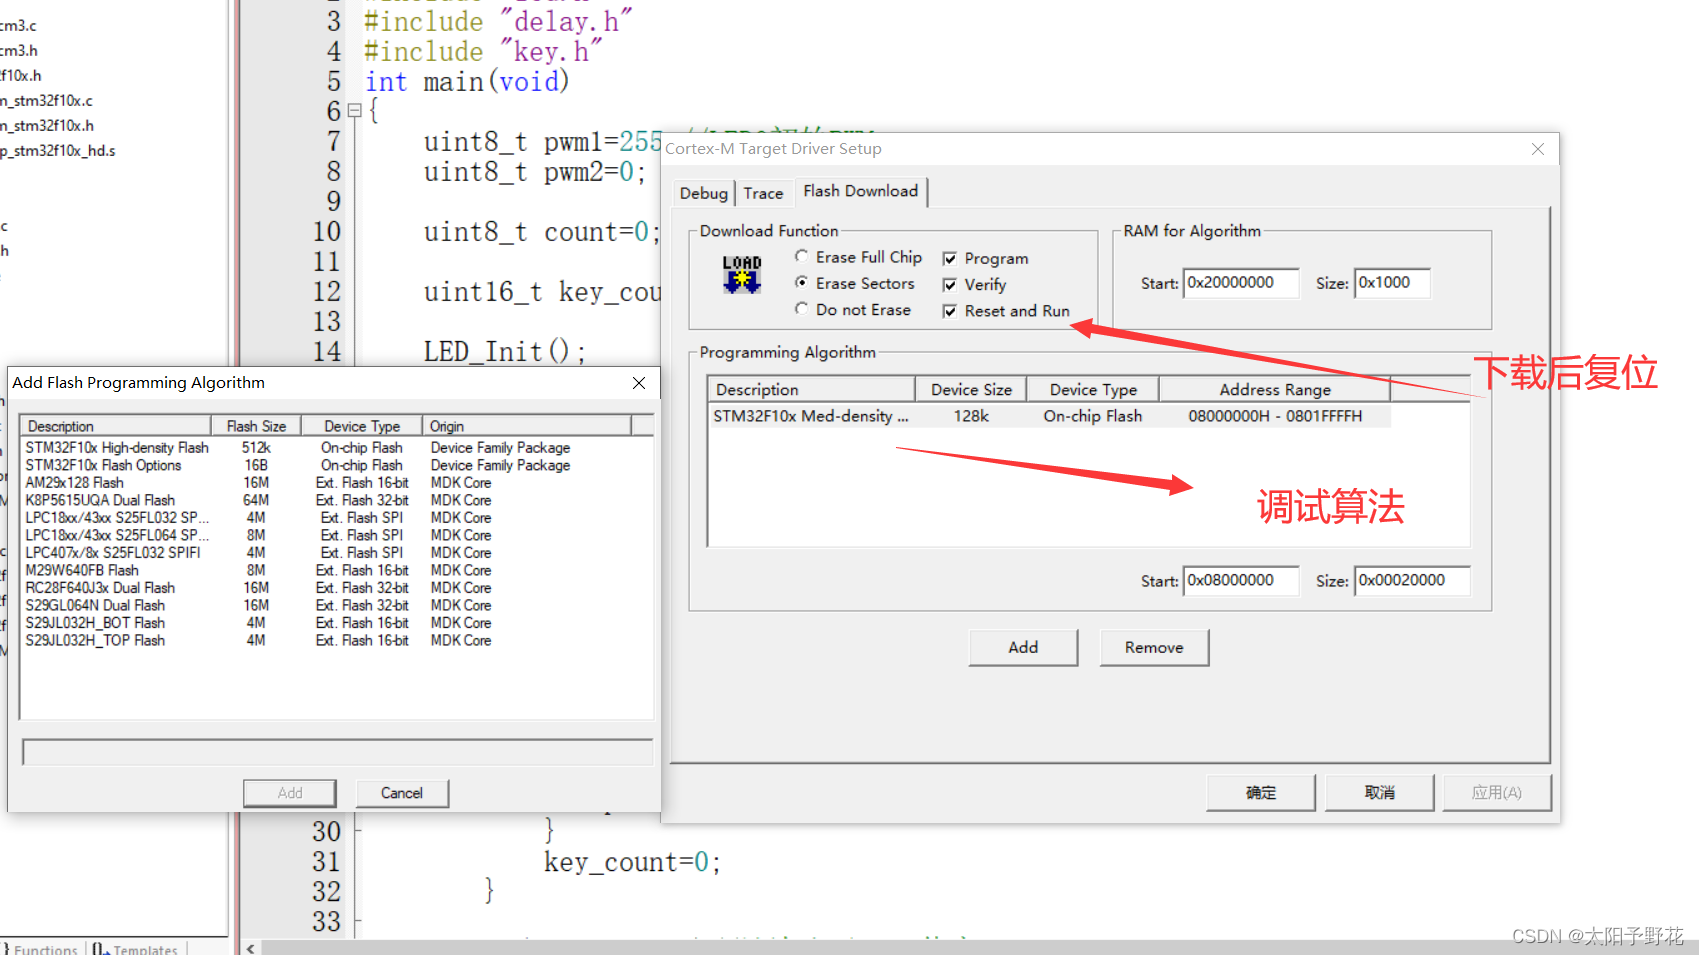Select M29W640FB Flash row

(325, 571)
